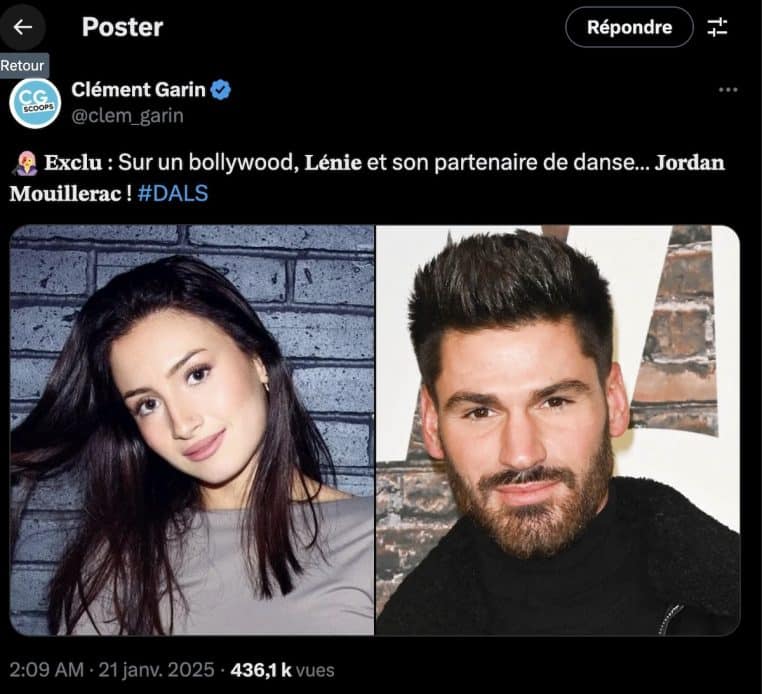Open the #DALS hashtag link

(x=173, y=193)
